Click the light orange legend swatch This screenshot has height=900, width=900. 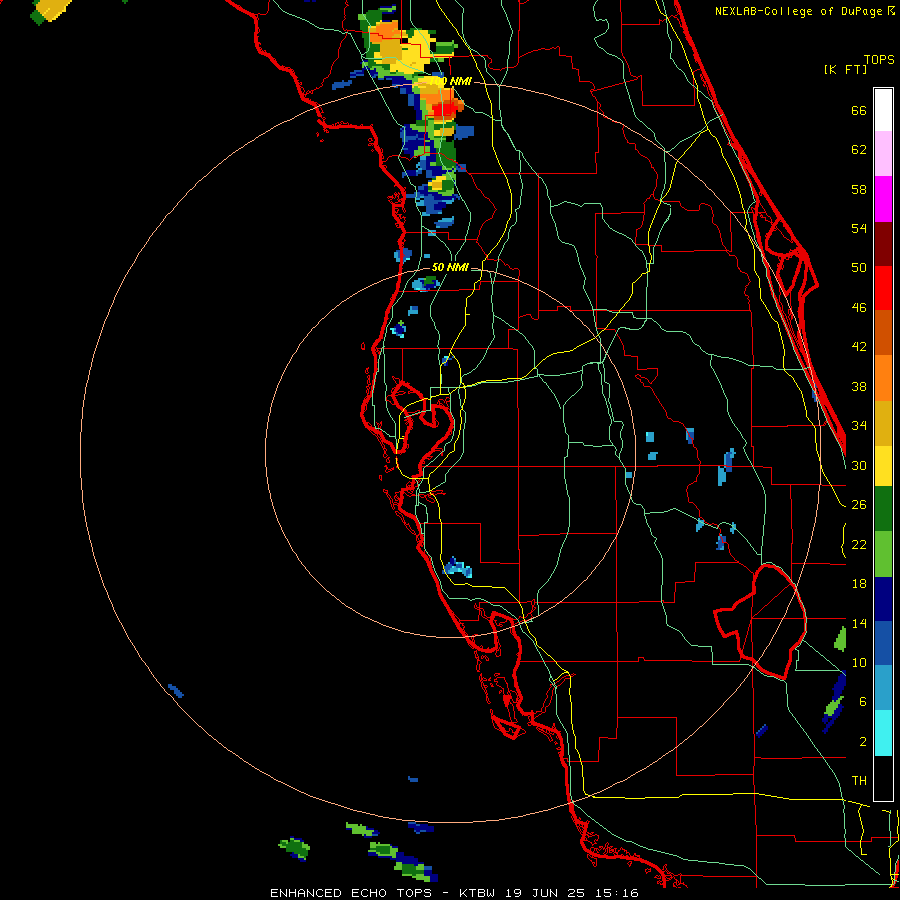point(883,377)
